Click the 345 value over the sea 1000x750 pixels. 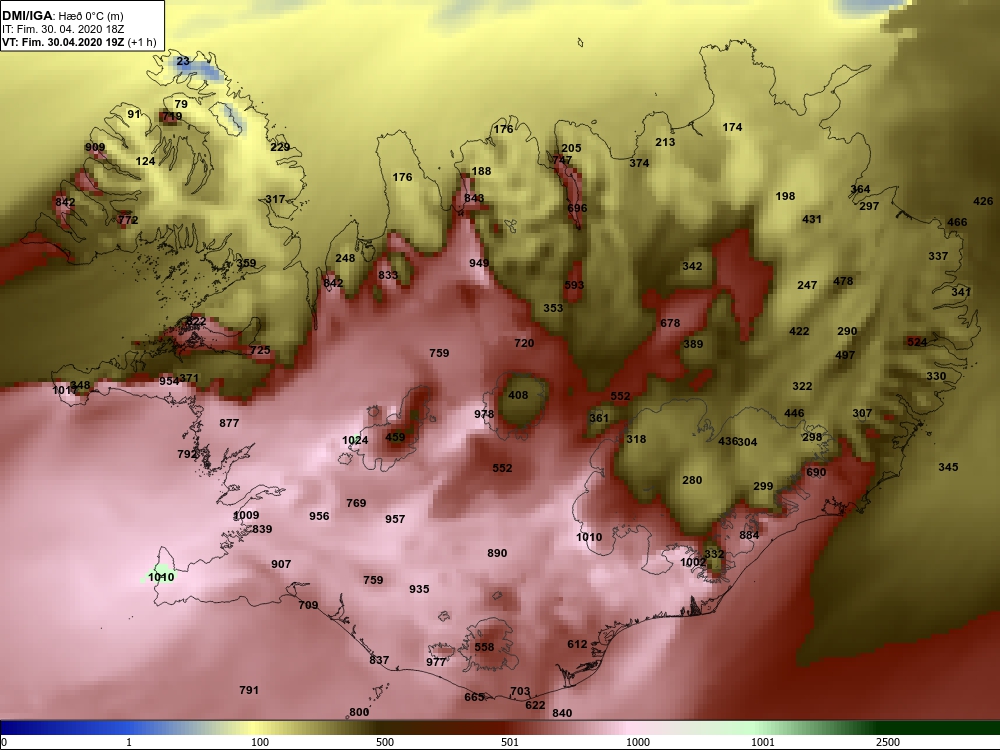pyautogui.click(x=948, y=467)
